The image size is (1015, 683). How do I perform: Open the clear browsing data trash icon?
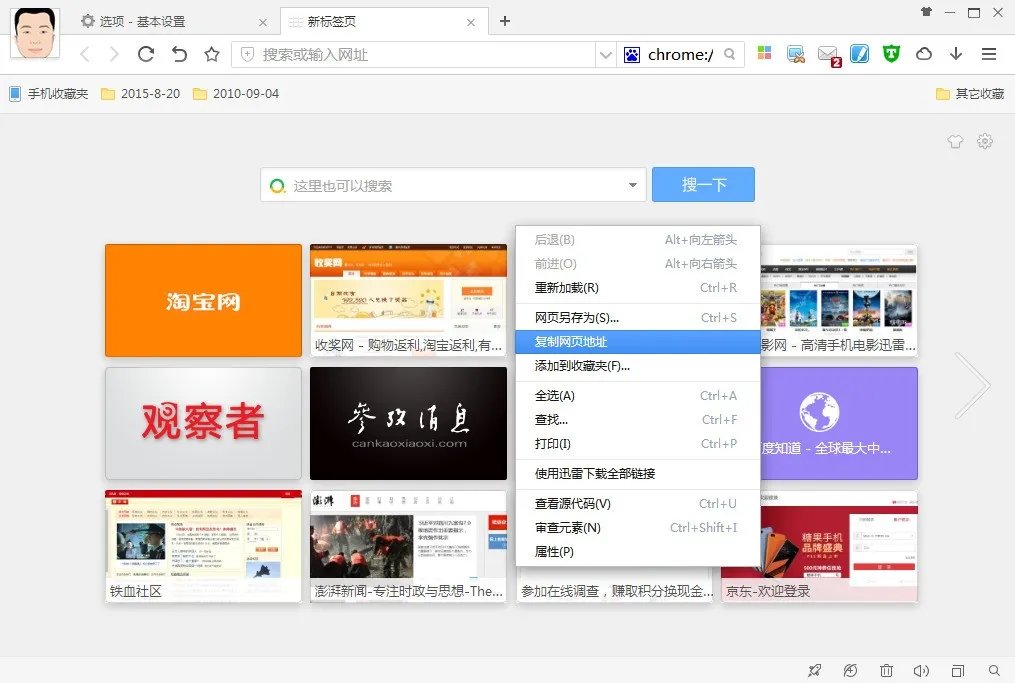(x=885, y=670)
